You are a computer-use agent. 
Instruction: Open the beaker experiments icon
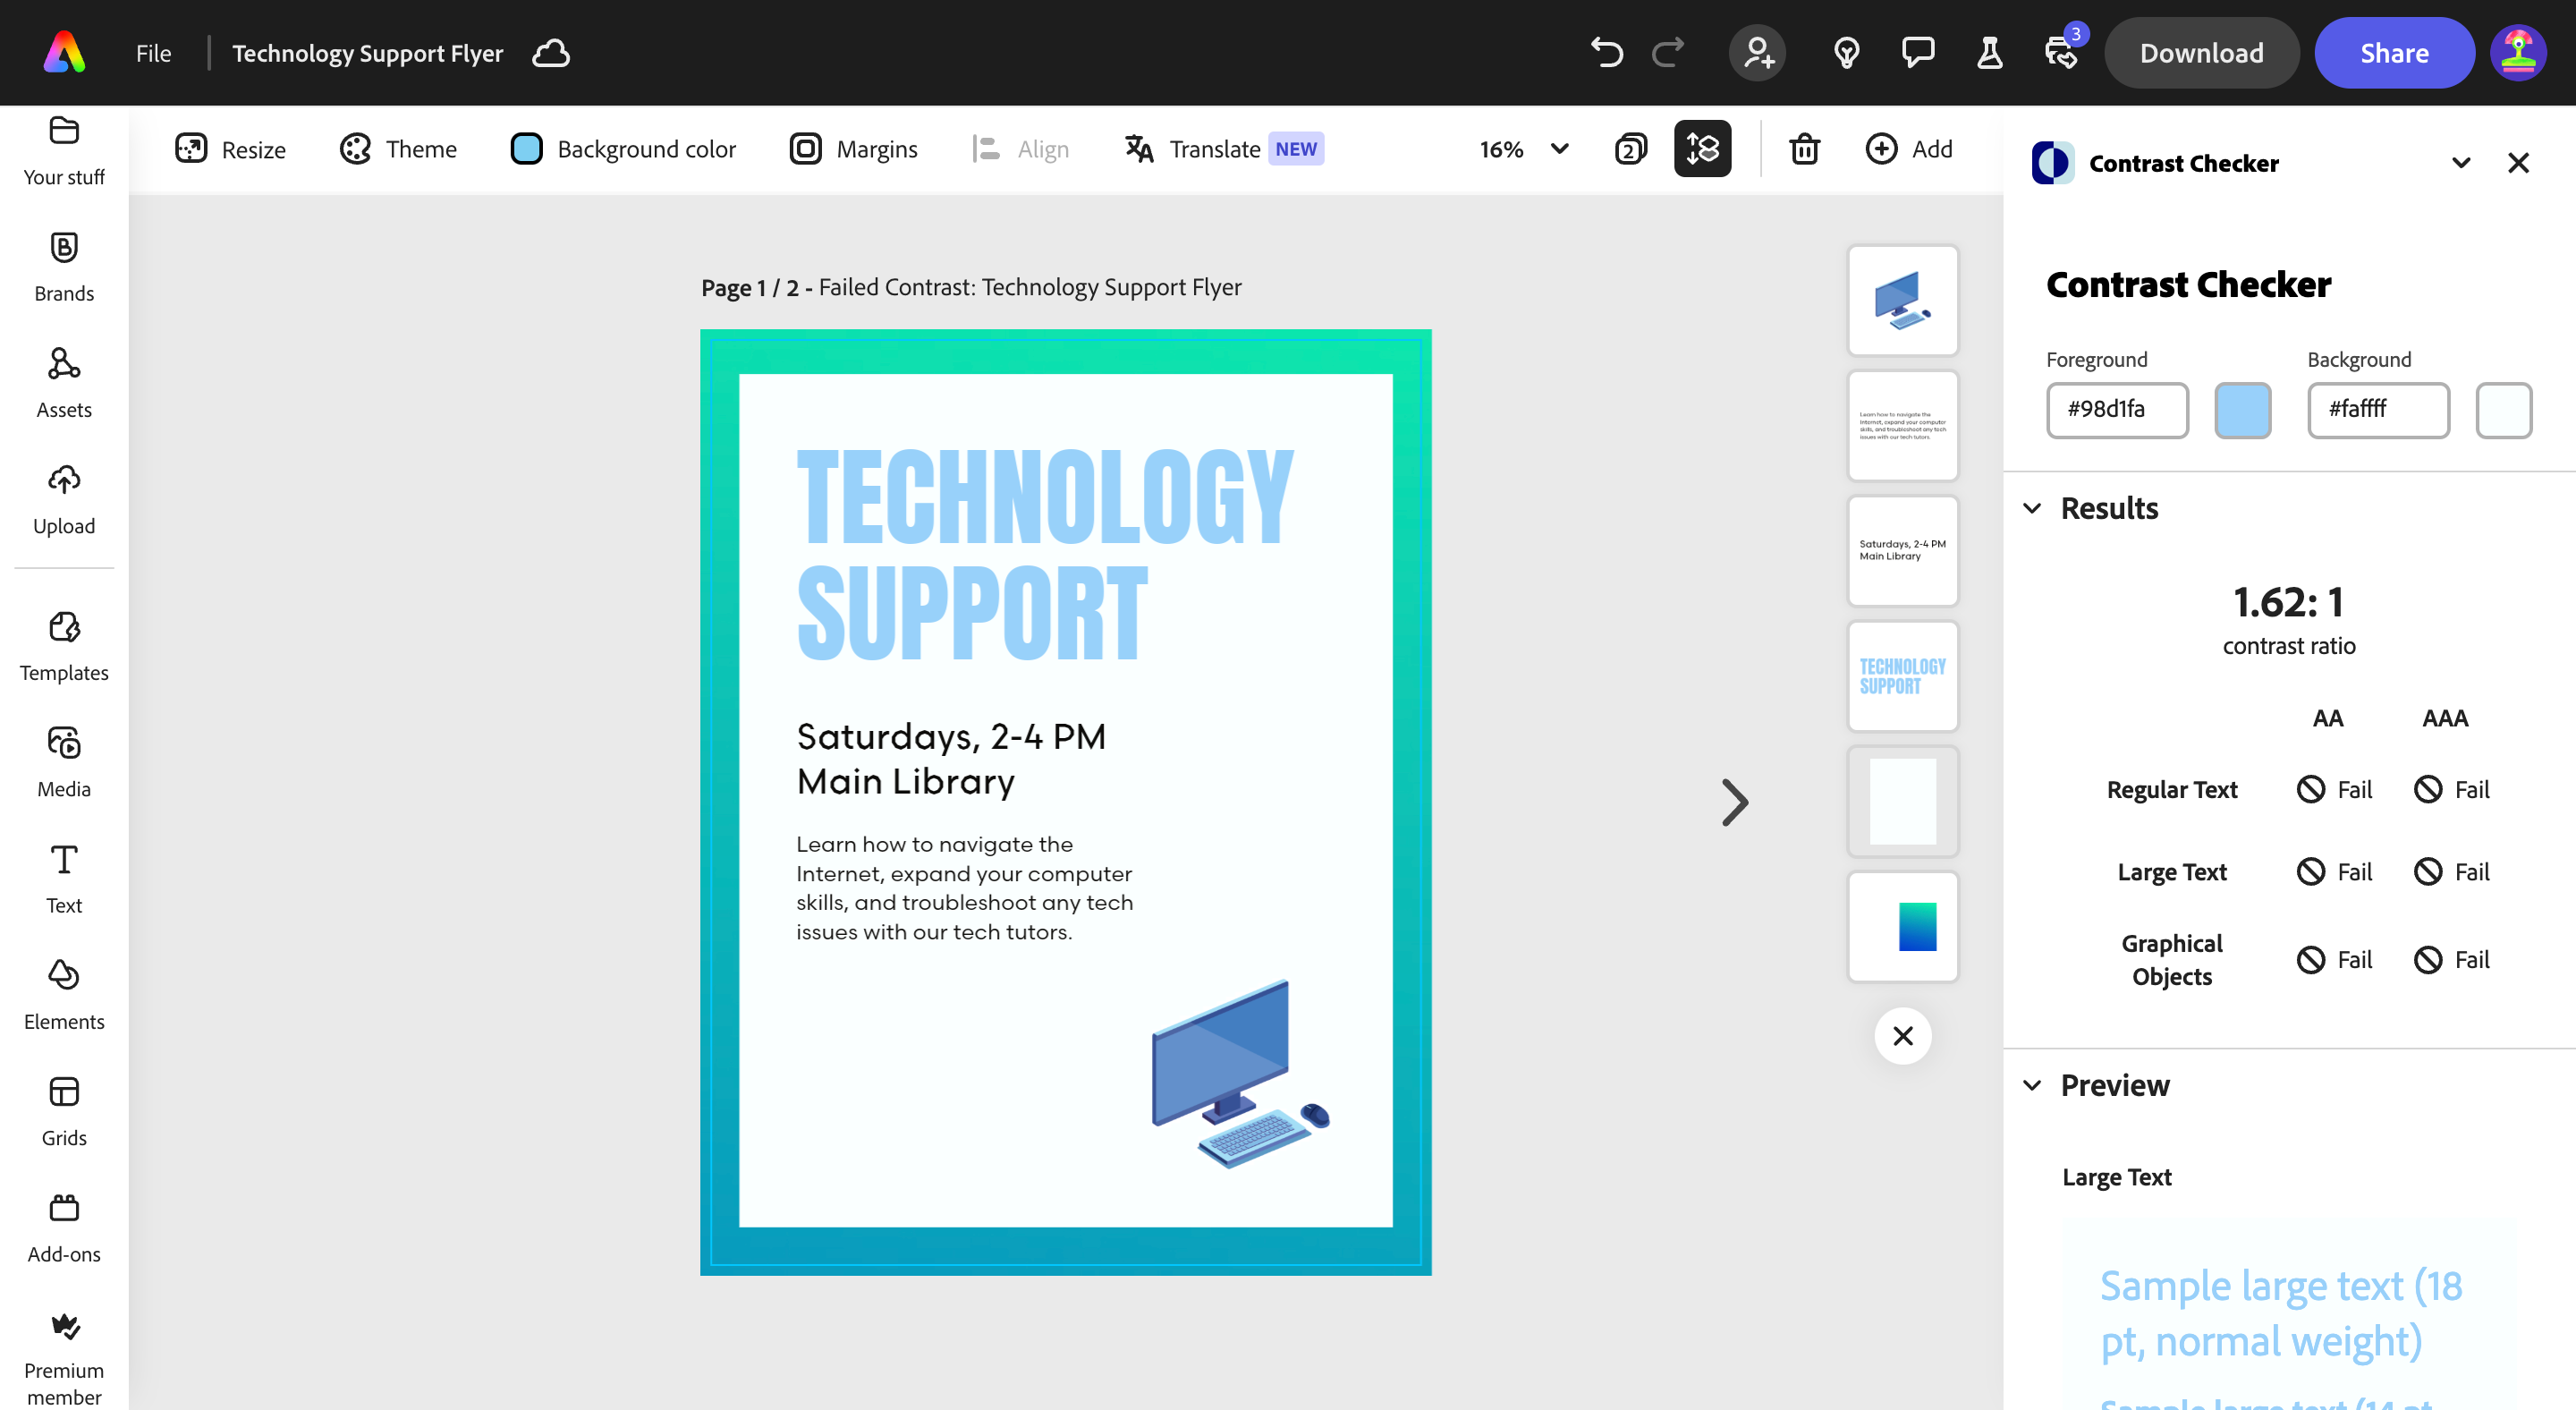tap(1989, 53)
